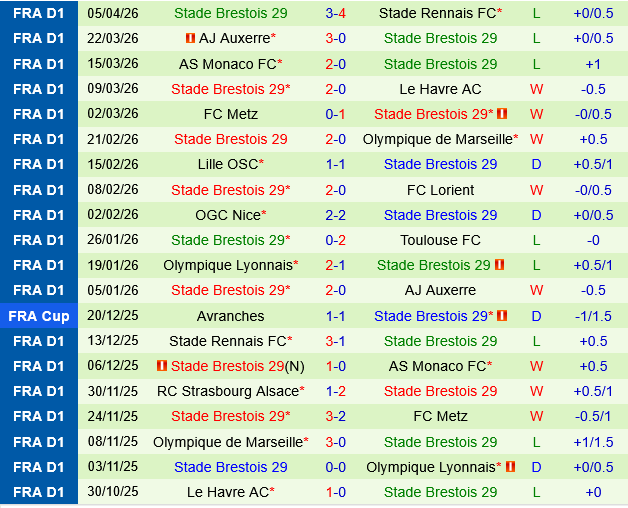This screenshot has height=508, width=628.
Task: Click red card icon in the Avranches cup row
Action: [502, 316]
